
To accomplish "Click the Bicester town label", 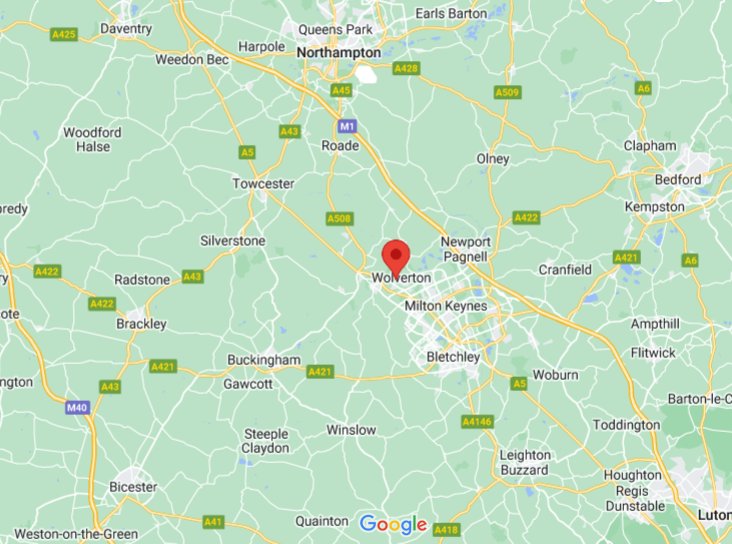I will [x=133, y=487].
